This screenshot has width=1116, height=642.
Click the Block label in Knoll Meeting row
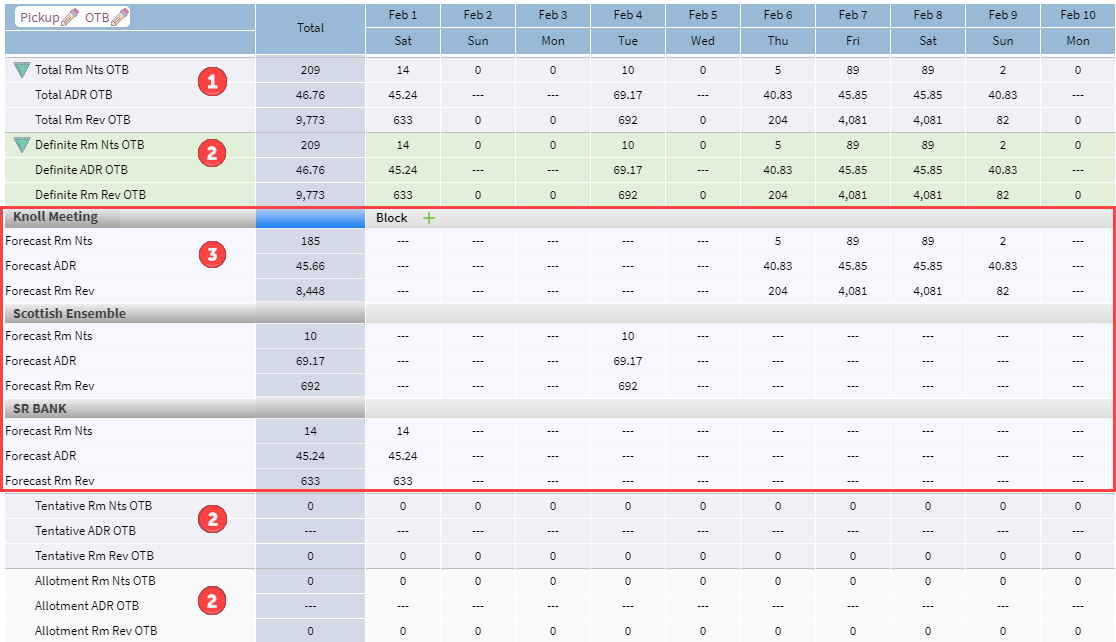pos(391,218)
